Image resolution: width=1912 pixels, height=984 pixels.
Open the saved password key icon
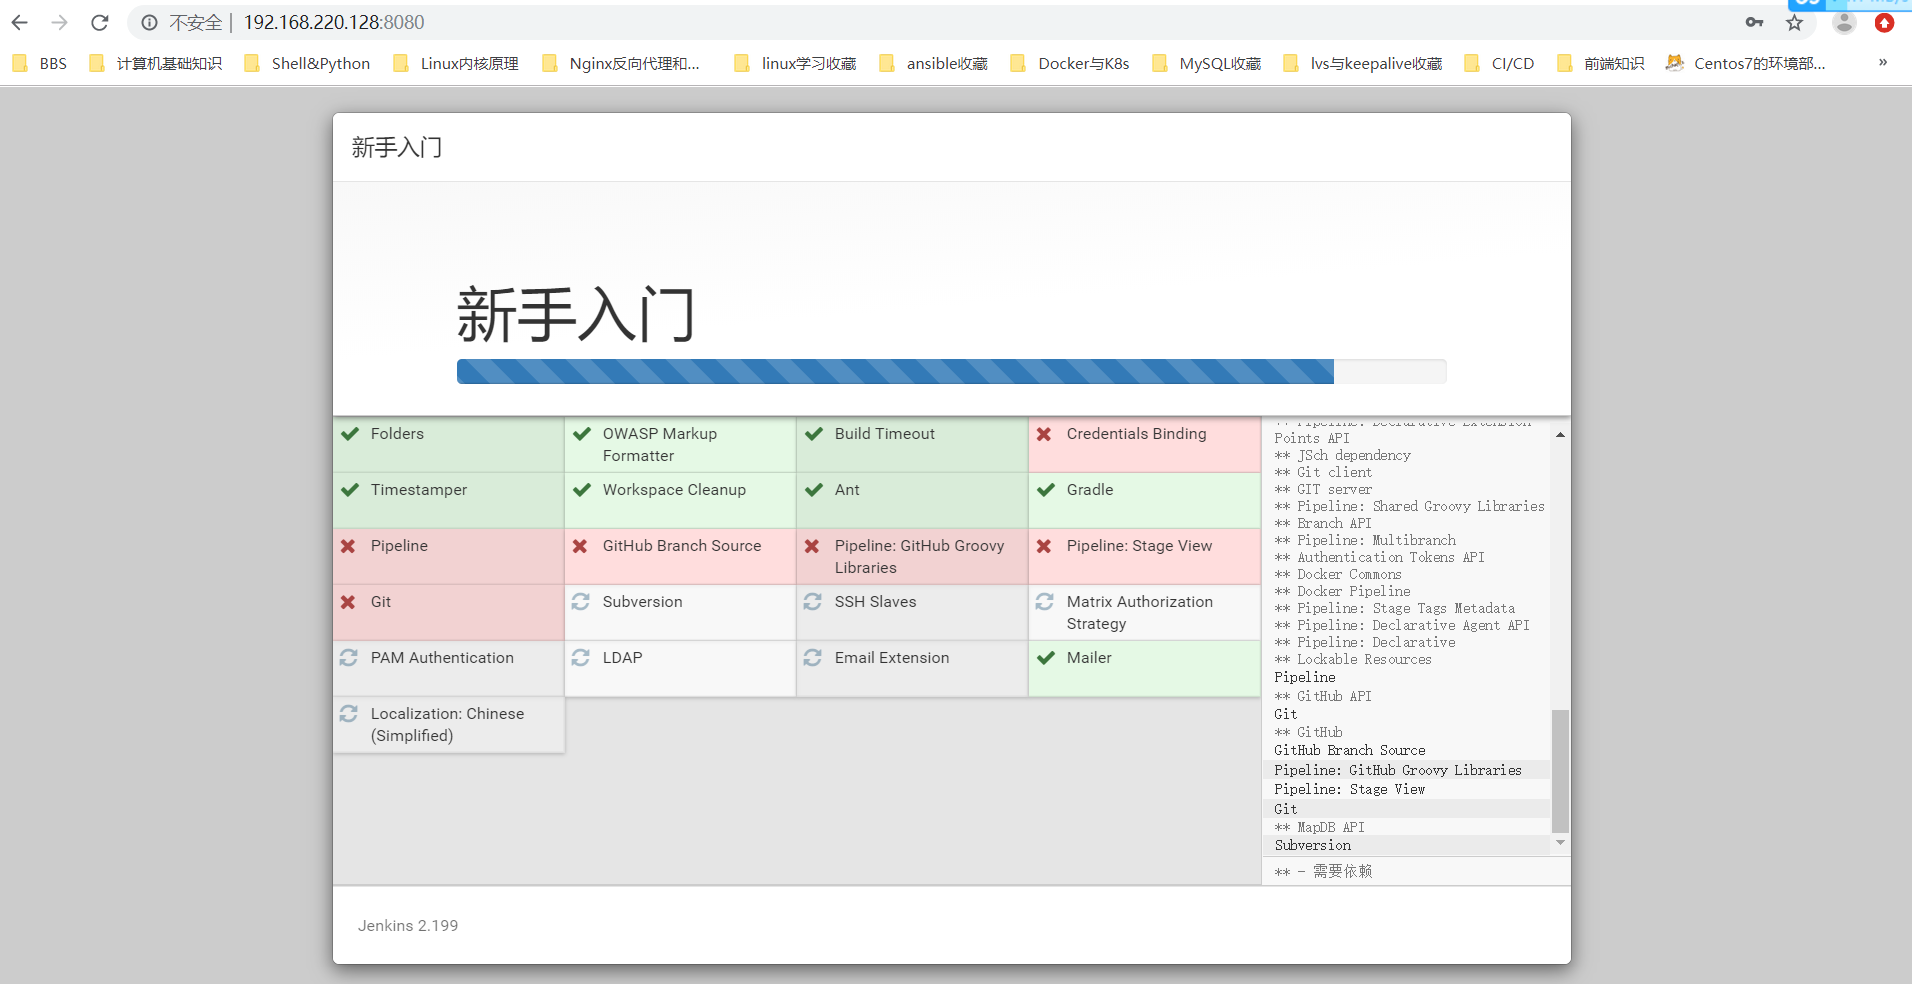click(1754, 22)
